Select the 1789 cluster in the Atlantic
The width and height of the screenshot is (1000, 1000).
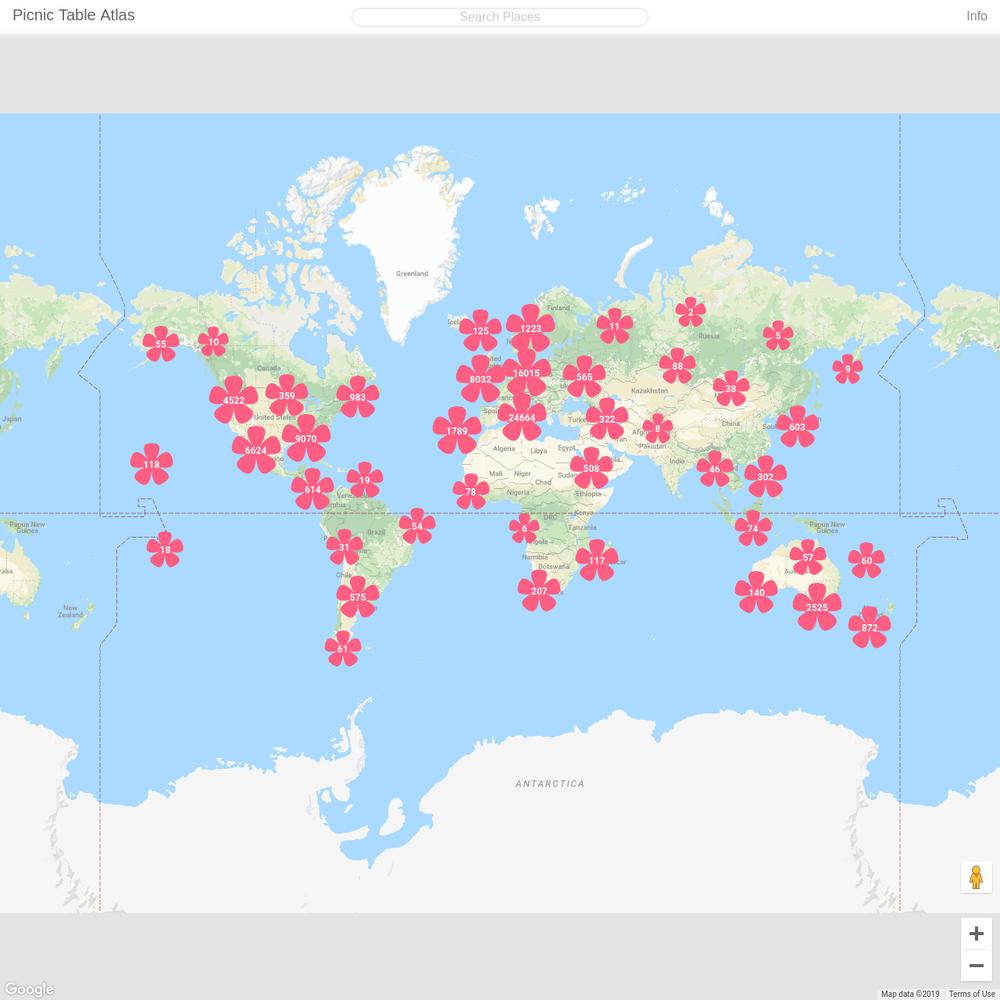tap(457, 430)
